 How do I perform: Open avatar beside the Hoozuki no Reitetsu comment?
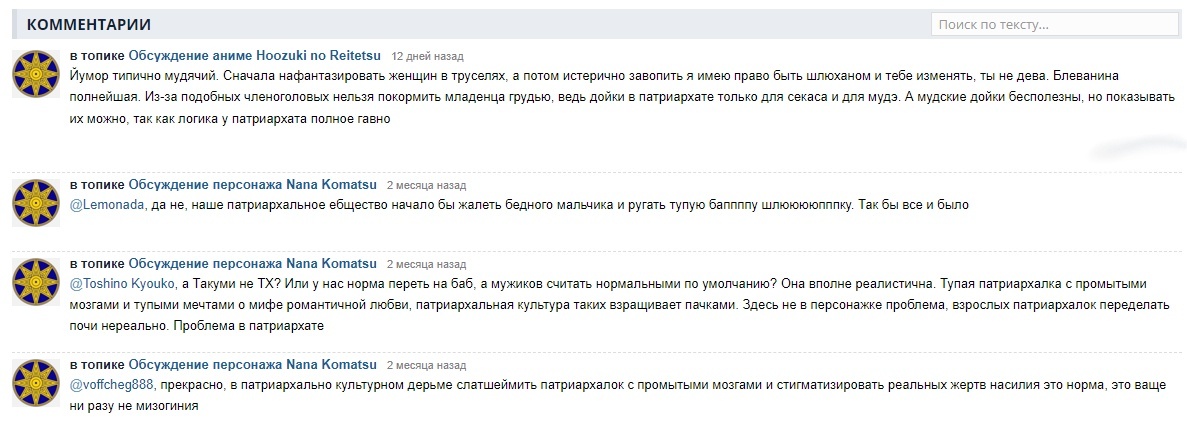tap(36, 74)
